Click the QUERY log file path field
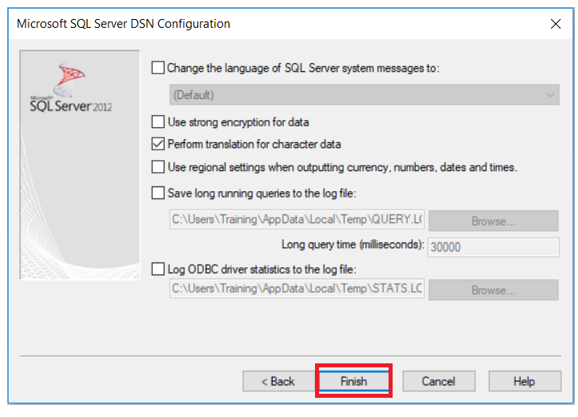Viewport: 578px width, 417px height. tap(297, 219)
